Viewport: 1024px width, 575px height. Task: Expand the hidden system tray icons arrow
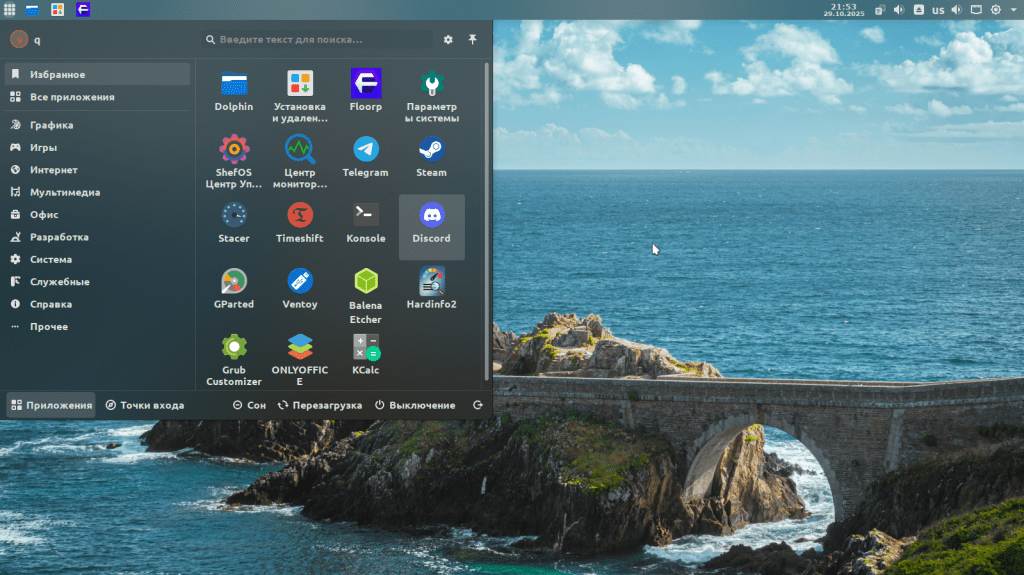tap(1013, 10)
